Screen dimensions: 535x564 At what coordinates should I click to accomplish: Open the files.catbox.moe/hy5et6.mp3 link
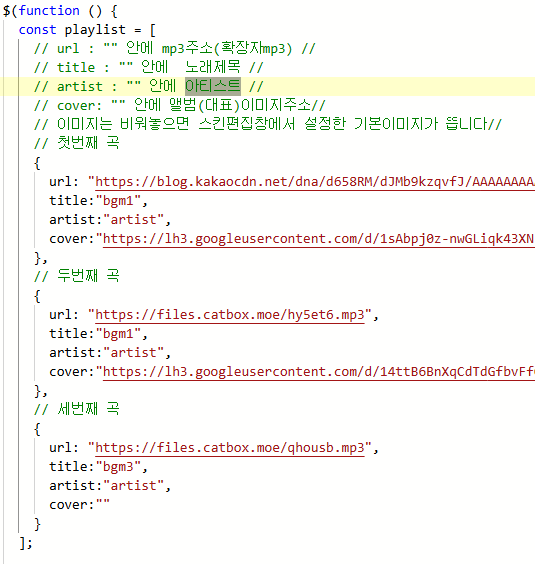coord(230,315)
